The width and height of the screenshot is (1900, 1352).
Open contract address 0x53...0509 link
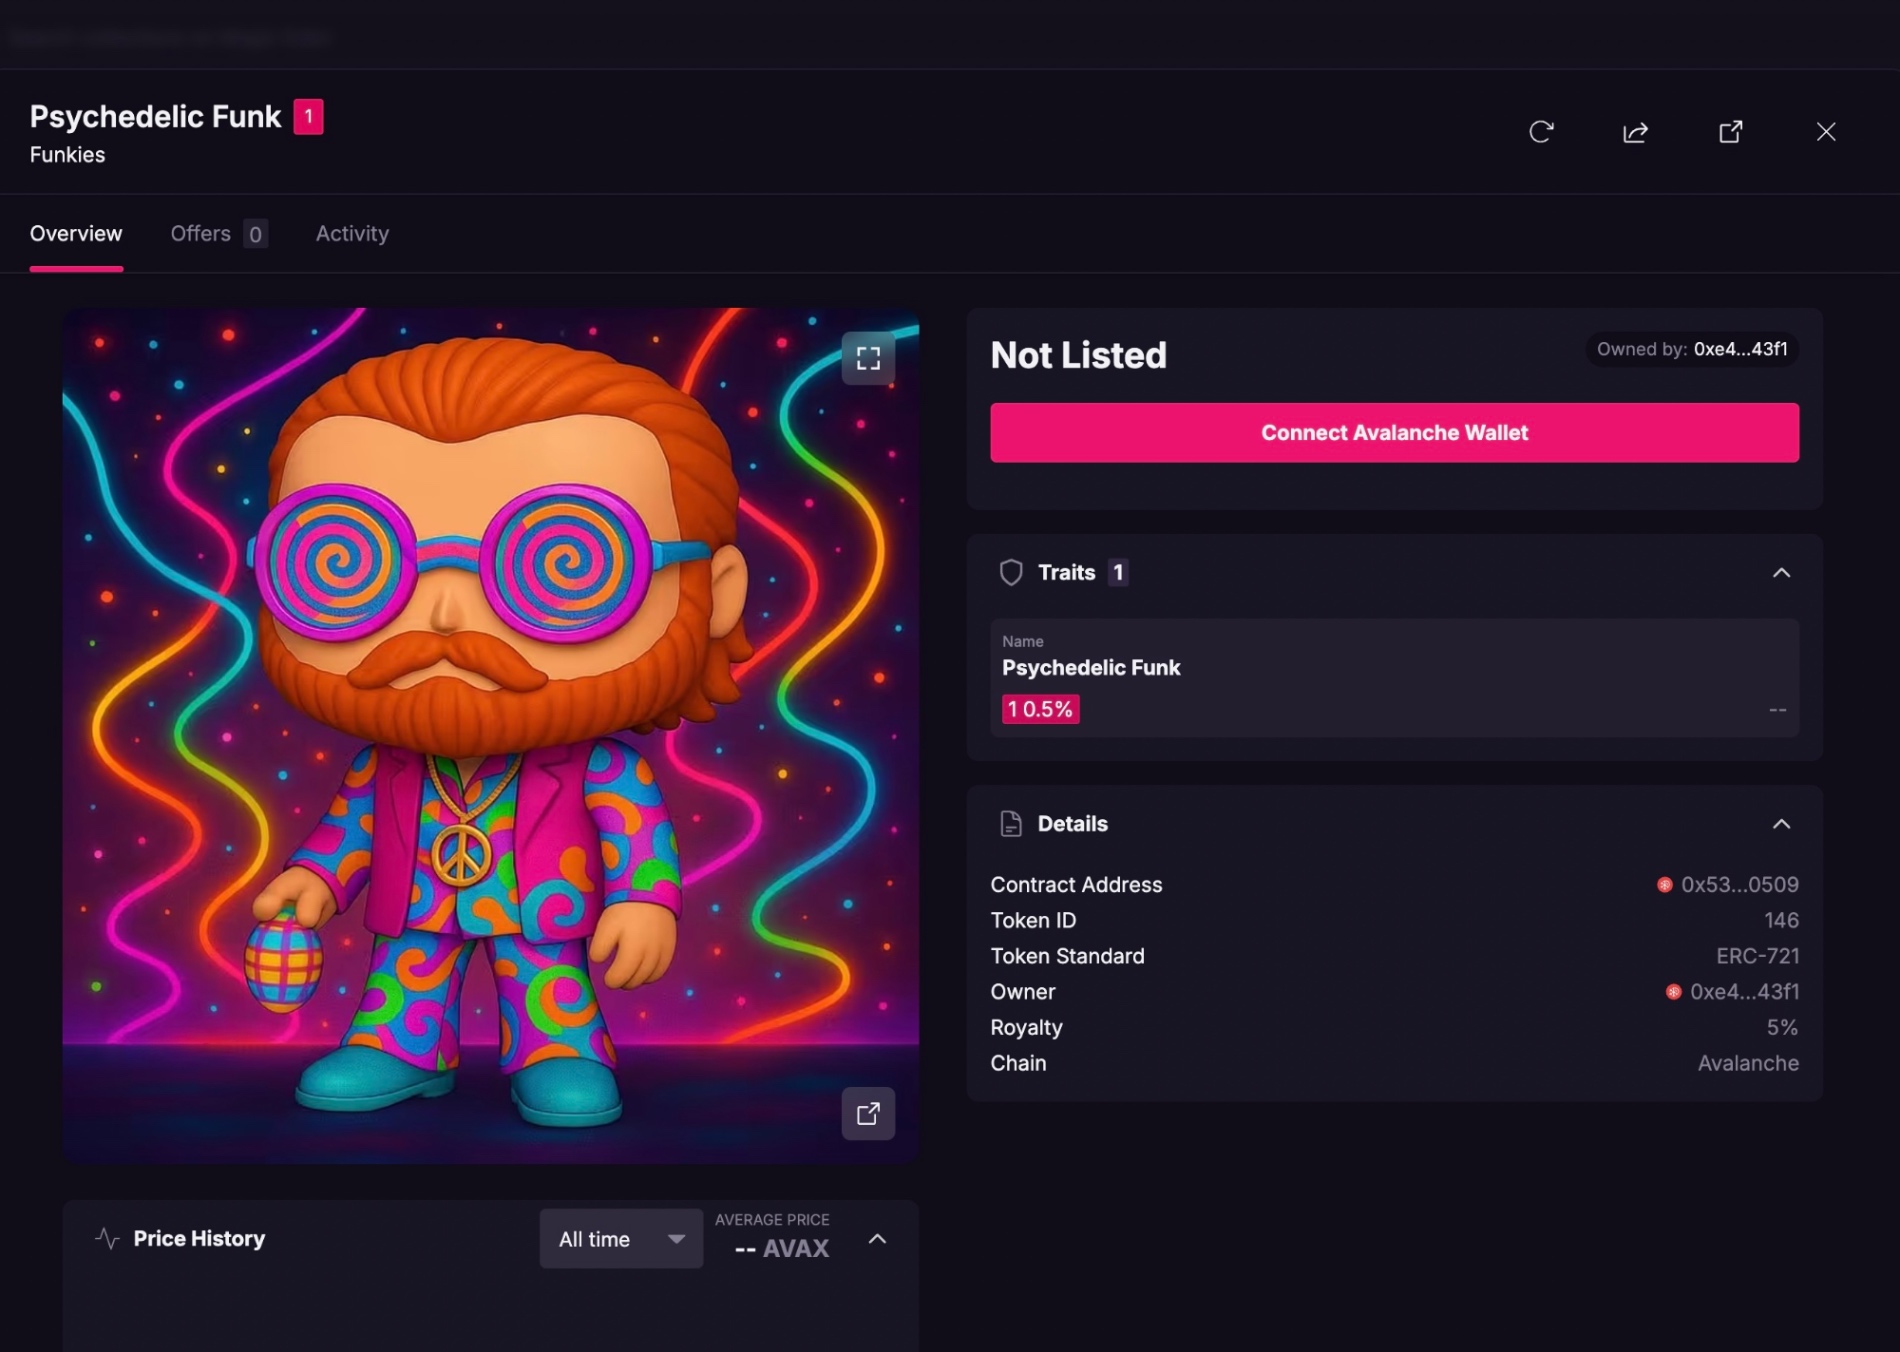point(1738,885)
